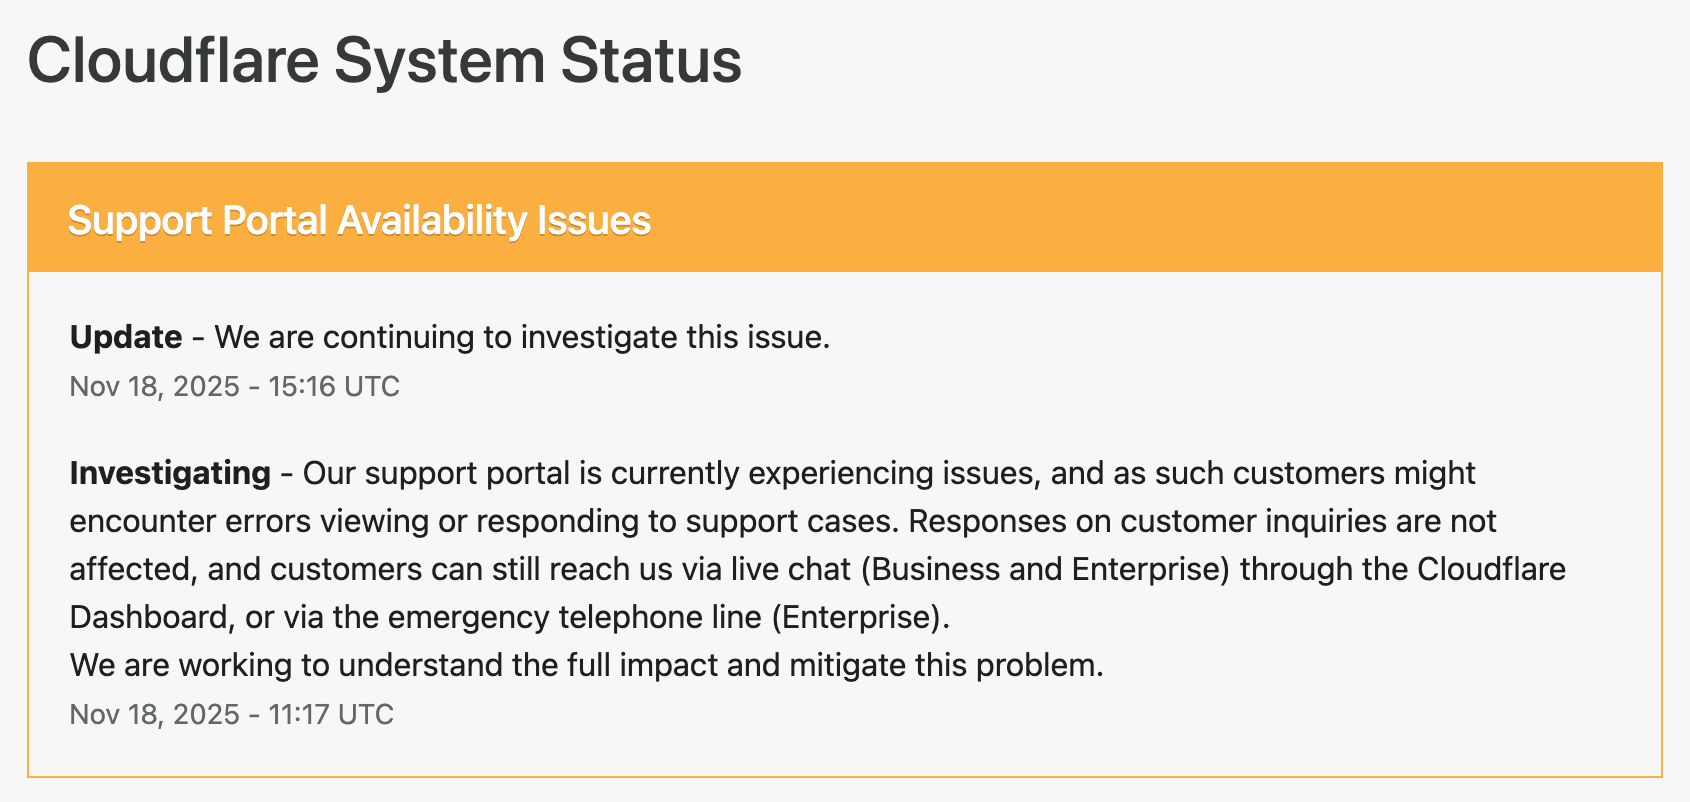Open the Support Portal Availability Issues incident
This screenshot has width=1690, height=802.
(358, 220)
